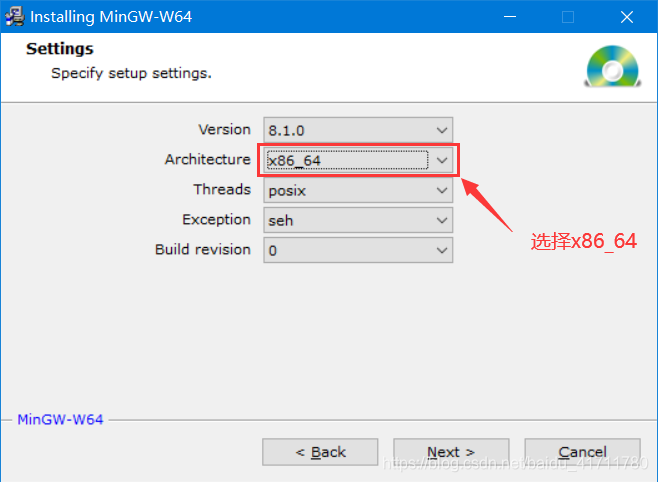Minimize the Installing MinGW-W64 window

[x=510, y=17]
